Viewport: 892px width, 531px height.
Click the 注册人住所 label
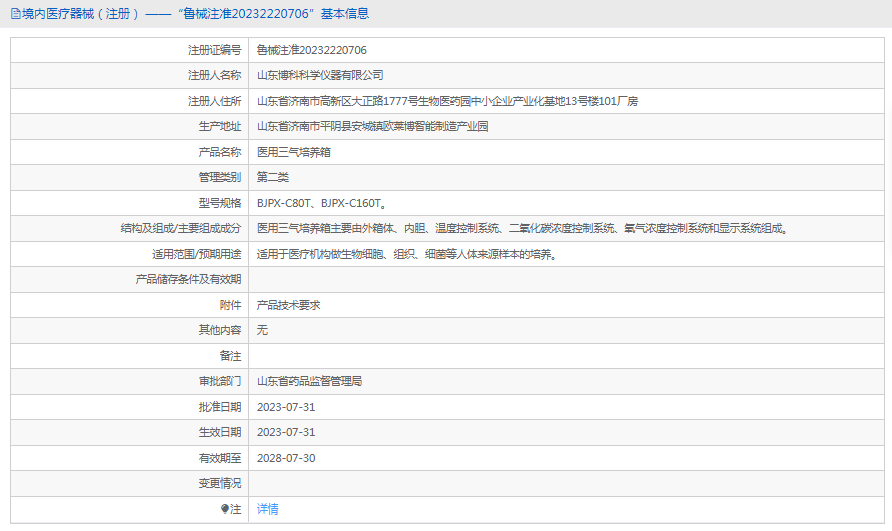pos(214,101)
